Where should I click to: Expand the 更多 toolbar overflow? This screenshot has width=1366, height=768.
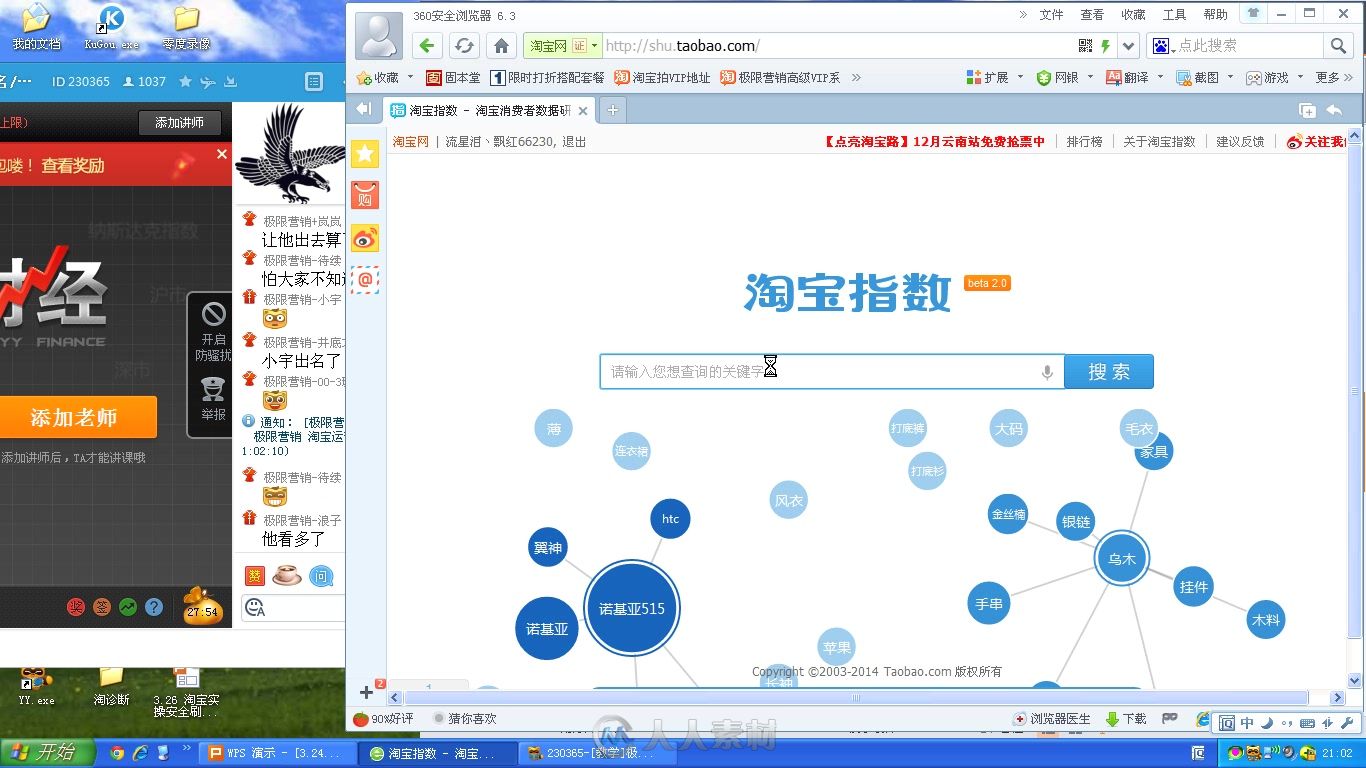pyautogui.click(x=1333, y=78)
